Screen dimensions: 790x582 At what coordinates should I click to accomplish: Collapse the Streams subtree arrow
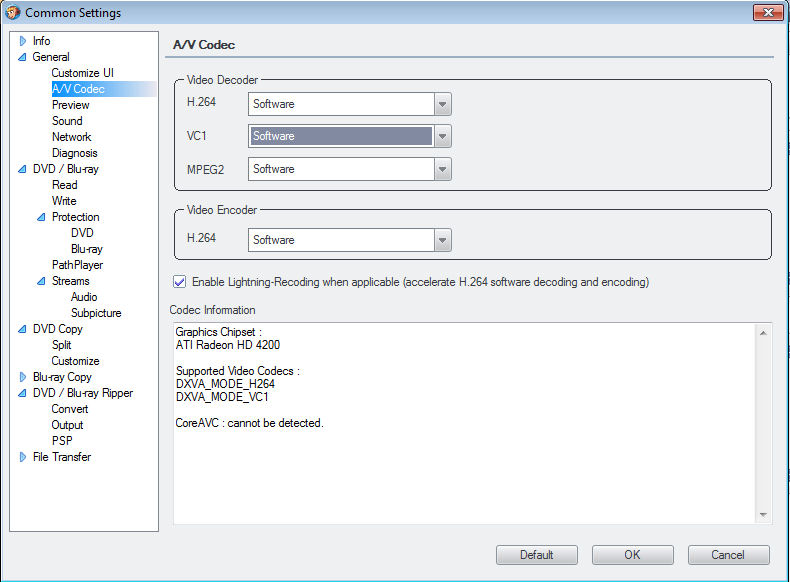[x=41, y=282]
